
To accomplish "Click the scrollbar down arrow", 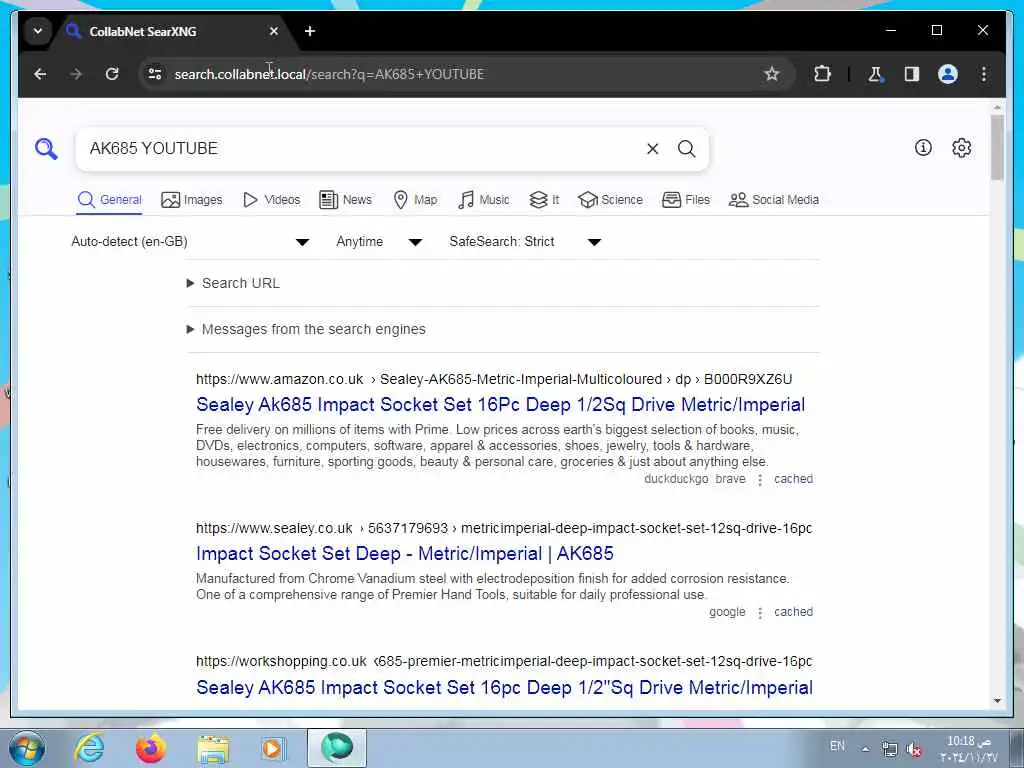I will (x=997, y=701).
